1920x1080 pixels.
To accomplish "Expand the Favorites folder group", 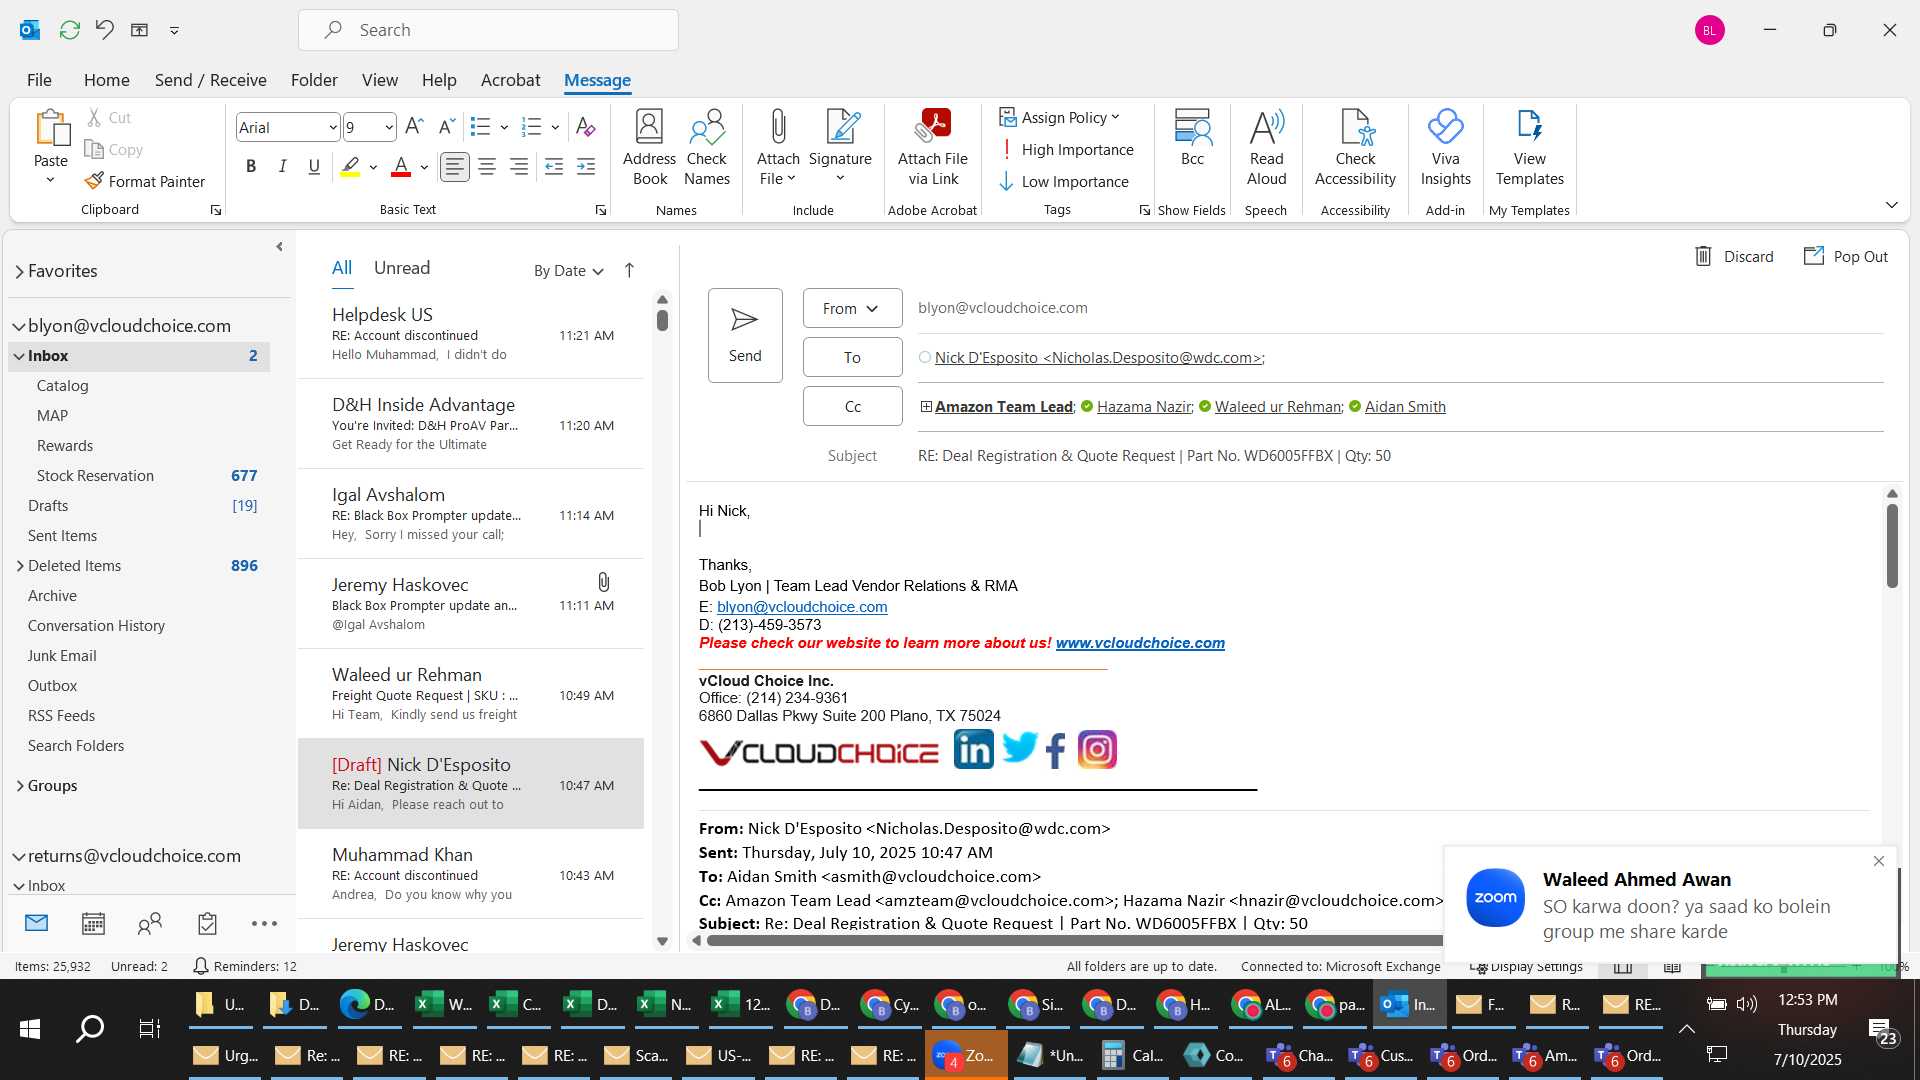I will [x=19, y=272].
